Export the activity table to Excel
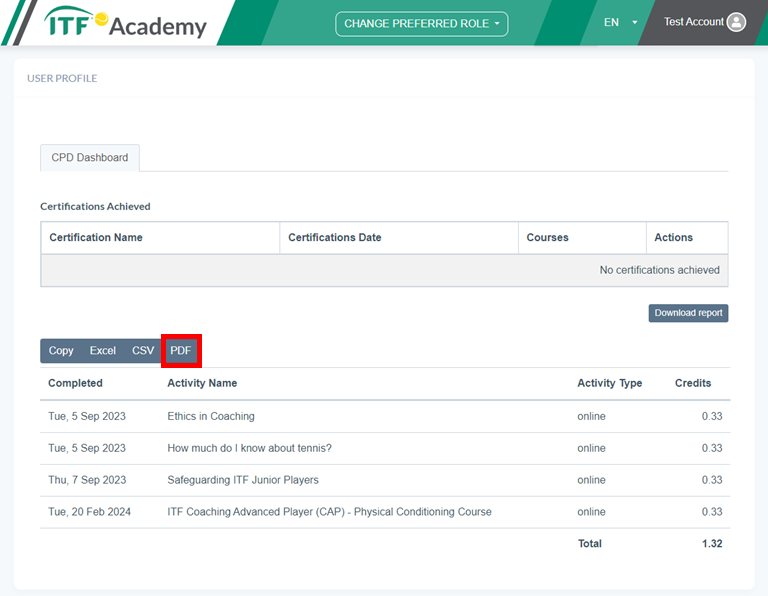Image resolution: width=768 pixels, height=596 pixels. pyautogui.click(x=102, y=351)
